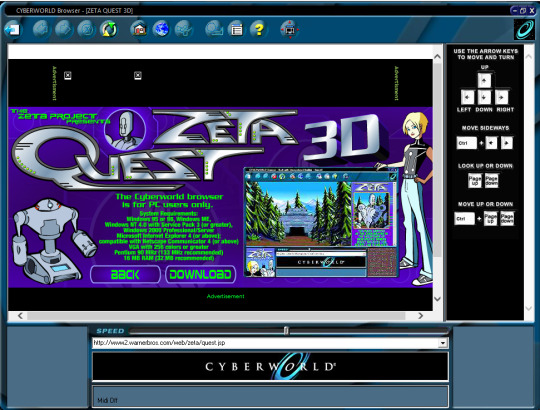Restore the browser window size
This screenshot has height=410, width=540.
523,11
